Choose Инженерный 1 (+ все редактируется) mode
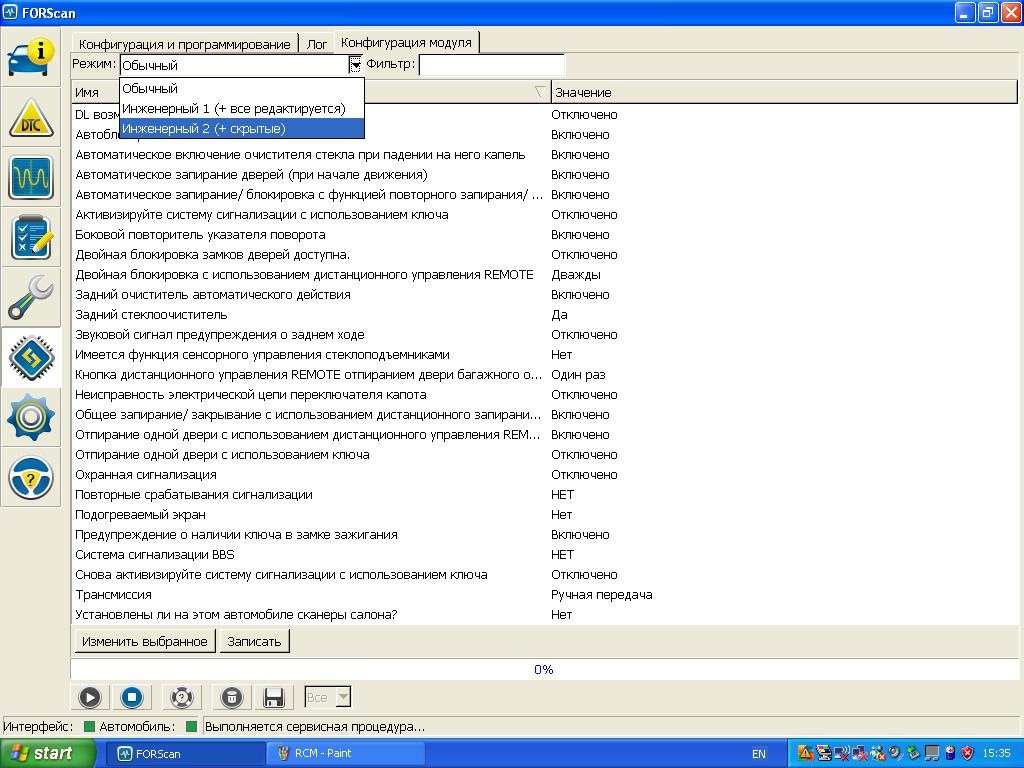The width and height of the screenshot is (1024, 768). (242, 108)
